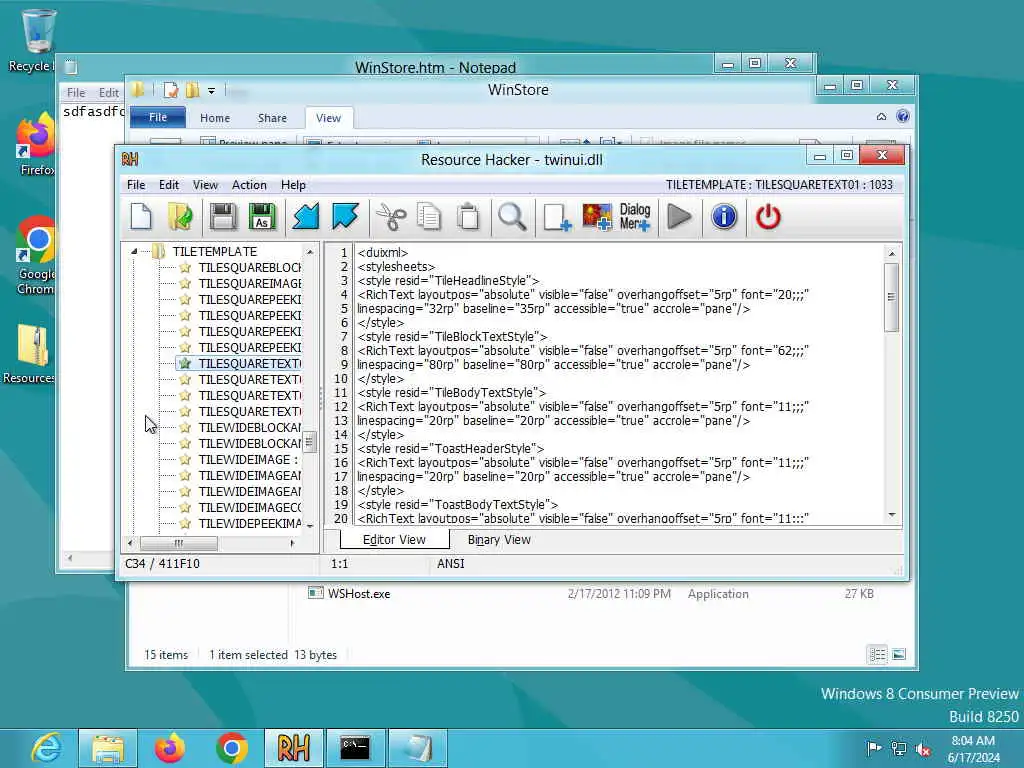Select TILESQUAREIMAGE resource in tree
The image size is (1024, 768).
coord(249,283)
